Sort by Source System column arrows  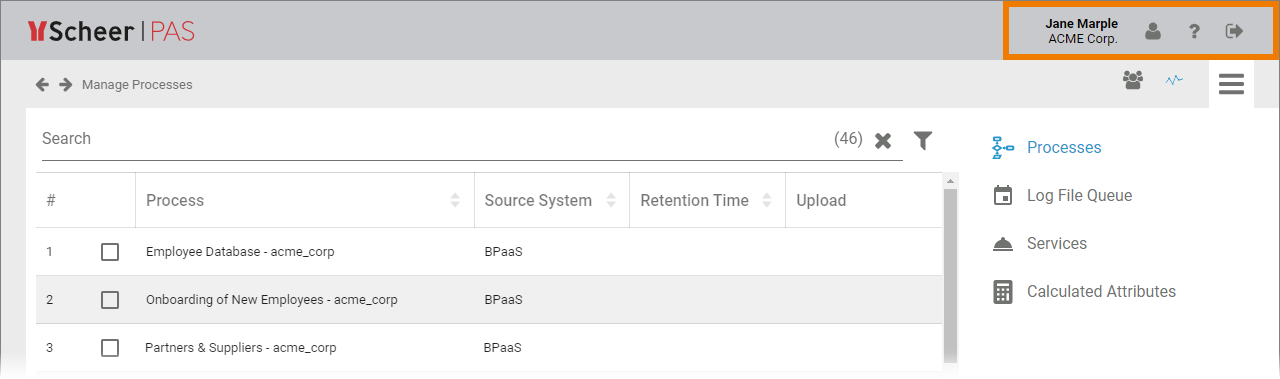click(x=612, y=200)
